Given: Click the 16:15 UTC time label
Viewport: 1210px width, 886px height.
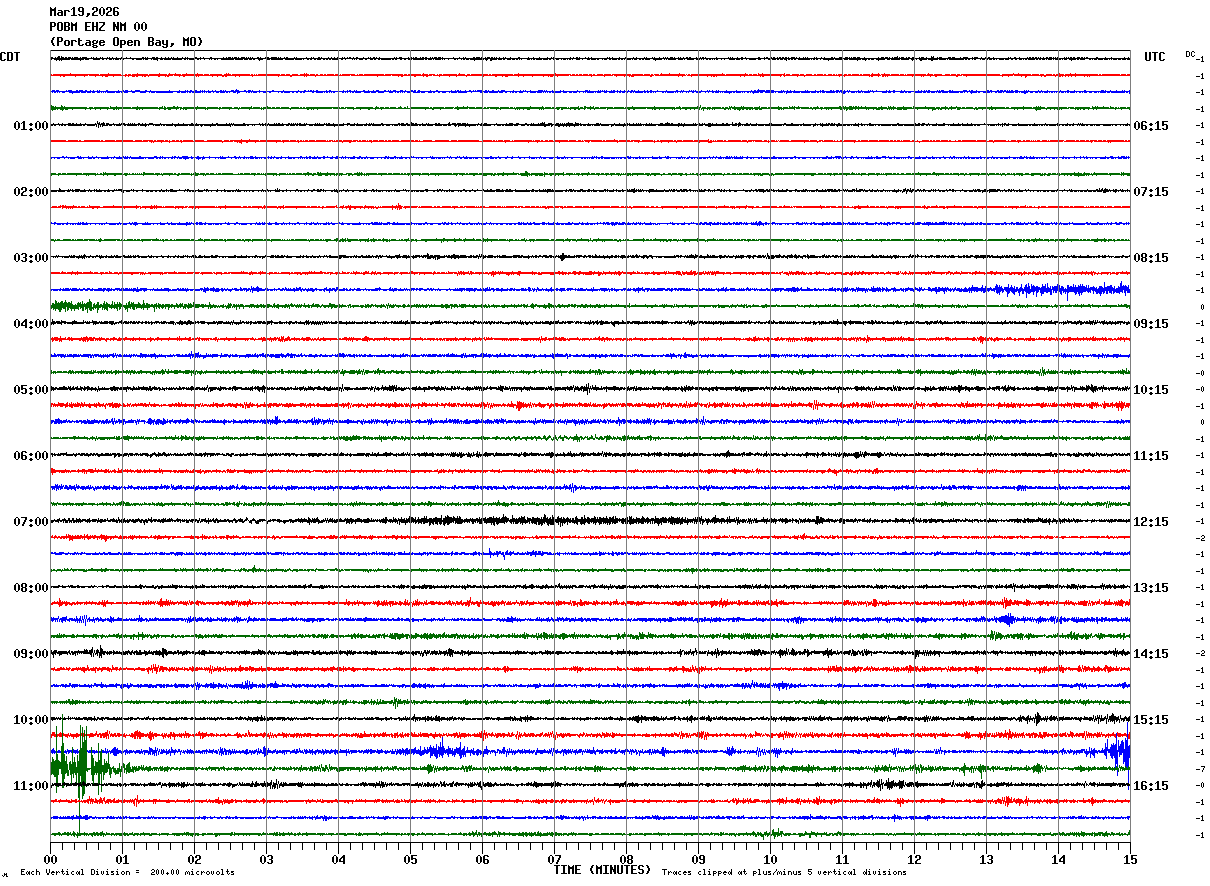Looking at the screenshot, I should 1151,786.
